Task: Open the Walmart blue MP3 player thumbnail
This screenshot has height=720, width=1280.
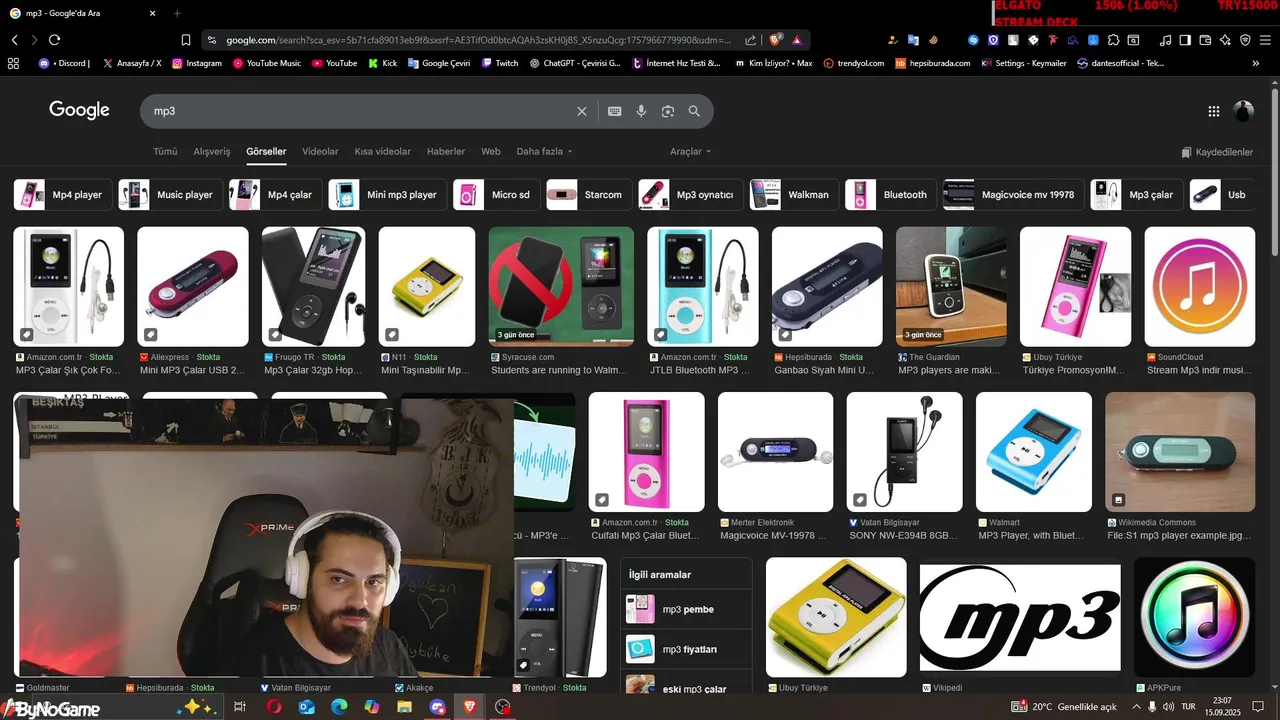Action: pyautogui.click(x=1033, y=452)
